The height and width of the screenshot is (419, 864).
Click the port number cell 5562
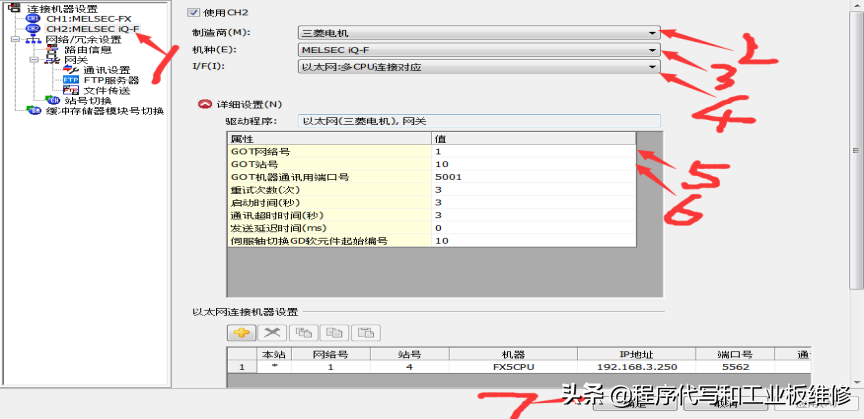point(735,367)
